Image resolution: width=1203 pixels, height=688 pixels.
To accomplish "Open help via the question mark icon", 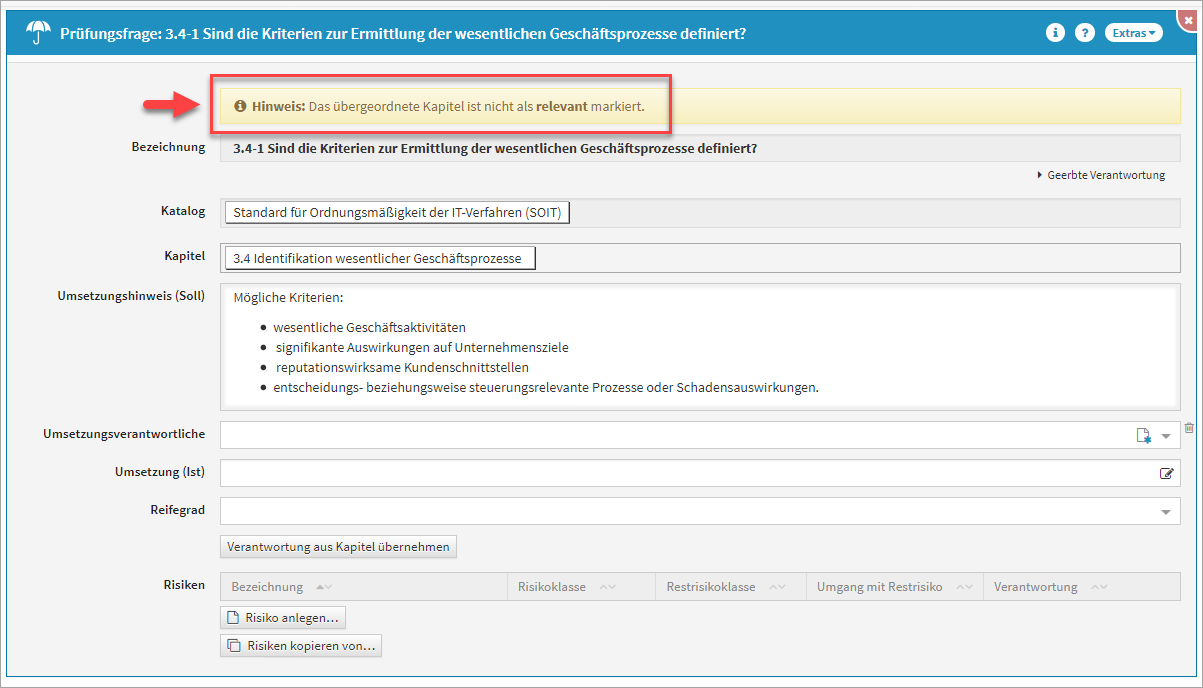I will coord(1084,33).
